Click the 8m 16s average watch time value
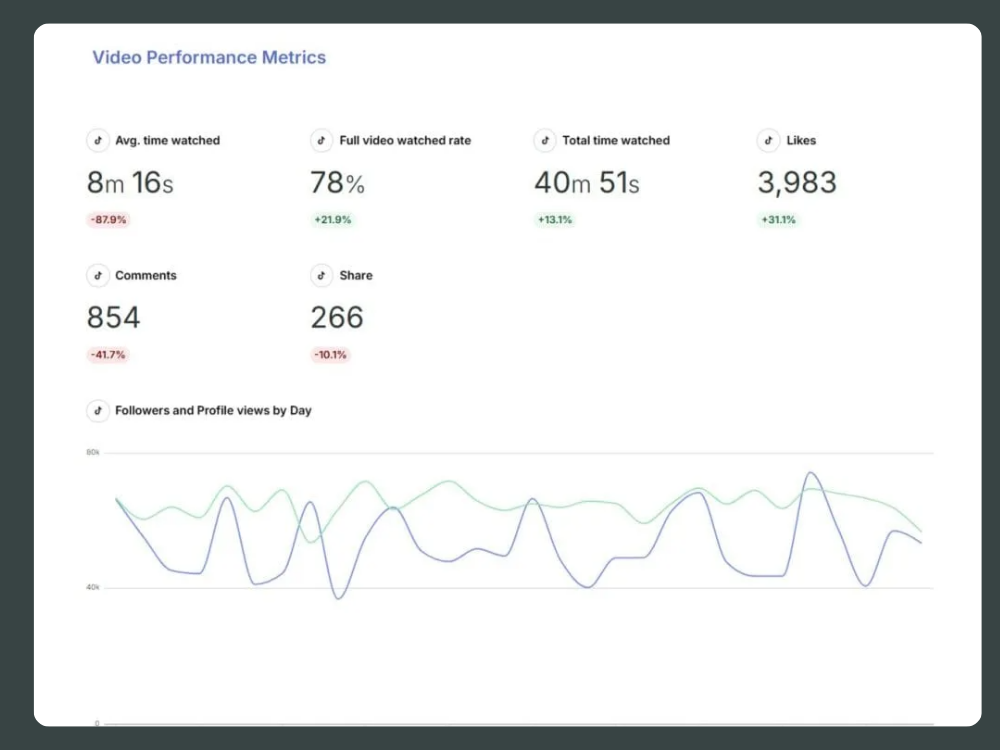The width and height of the screenshot is (1000, 750). (130, 183)
